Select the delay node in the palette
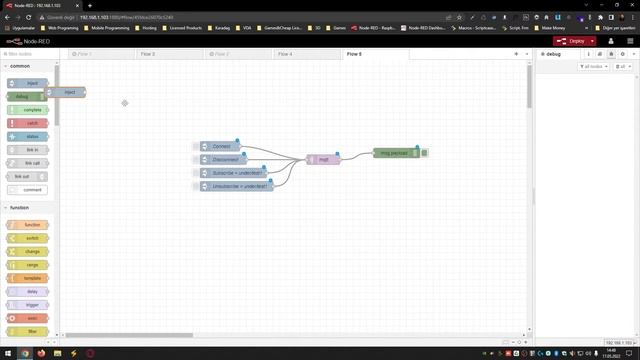The height and width of the screenshot is (360, 640). tap(27, 291)
